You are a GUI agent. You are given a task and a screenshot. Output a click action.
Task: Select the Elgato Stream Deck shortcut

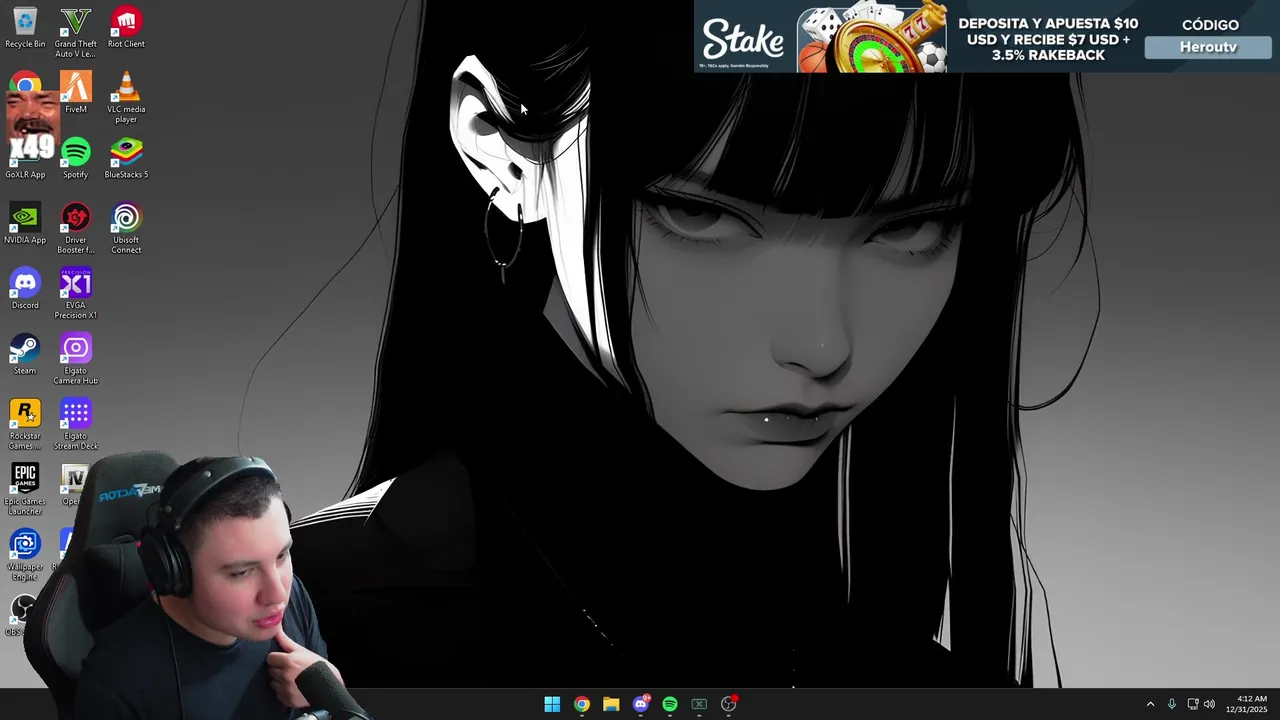tap(76, 424)
